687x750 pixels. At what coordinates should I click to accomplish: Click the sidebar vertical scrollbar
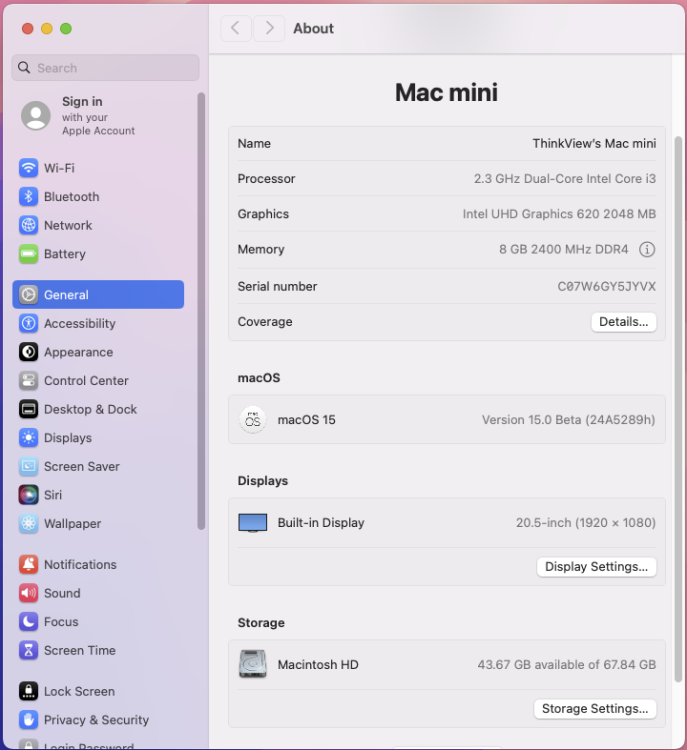click(x=201, y=311)
